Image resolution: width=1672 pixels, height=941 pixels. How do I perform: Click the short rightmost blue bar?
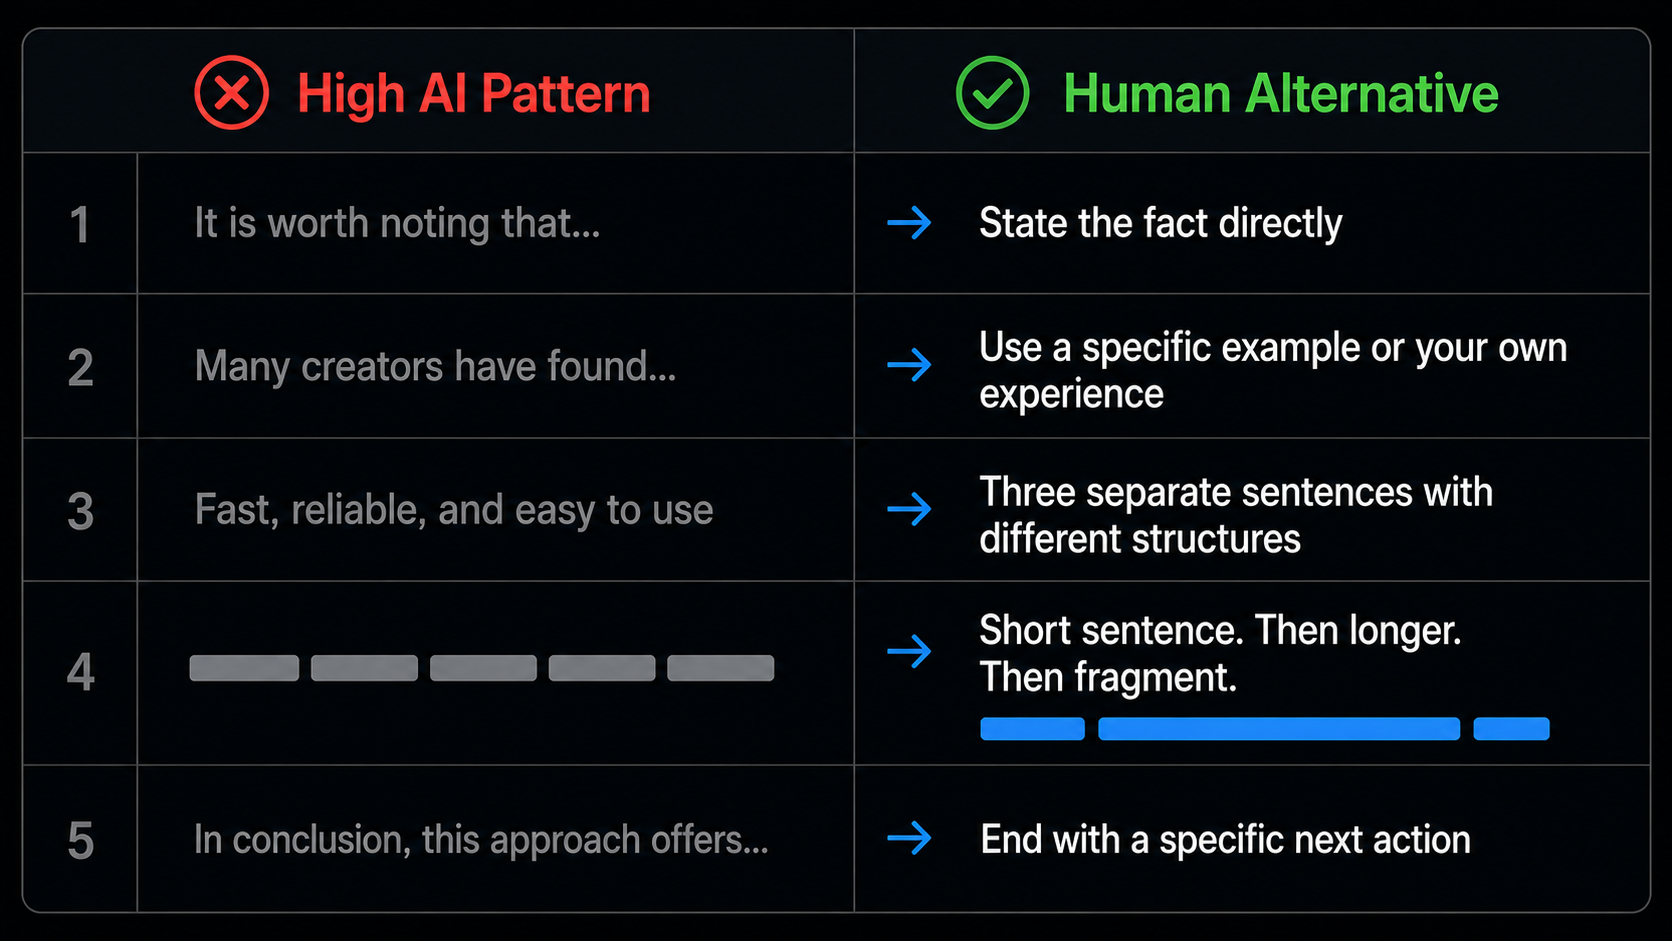(1511, 728)
